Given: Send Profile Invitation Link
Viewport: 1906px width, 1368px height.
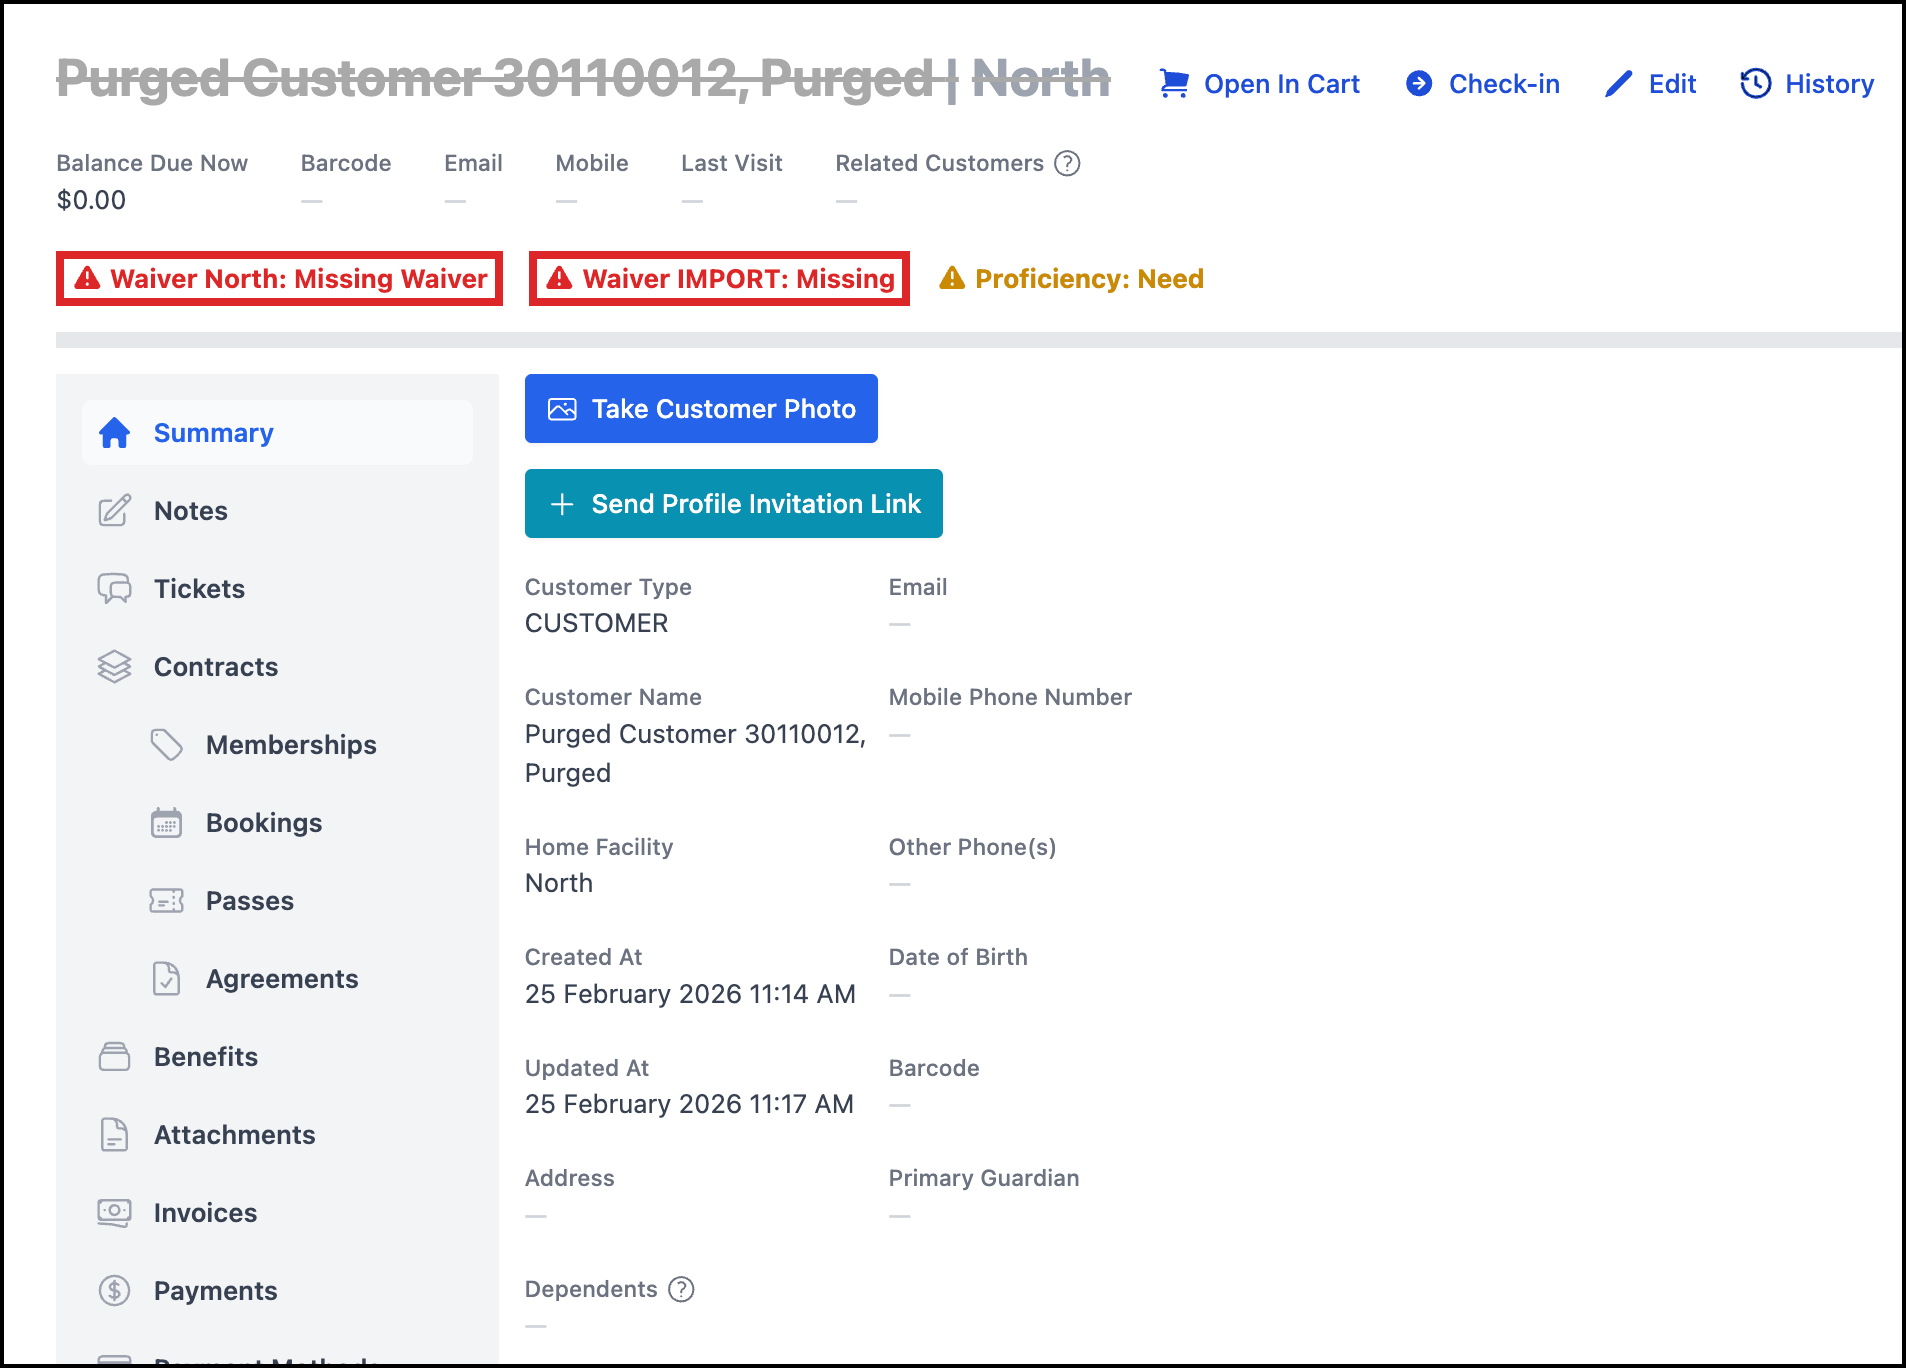Looking at the screenshot, I should [x=733, y=504].
